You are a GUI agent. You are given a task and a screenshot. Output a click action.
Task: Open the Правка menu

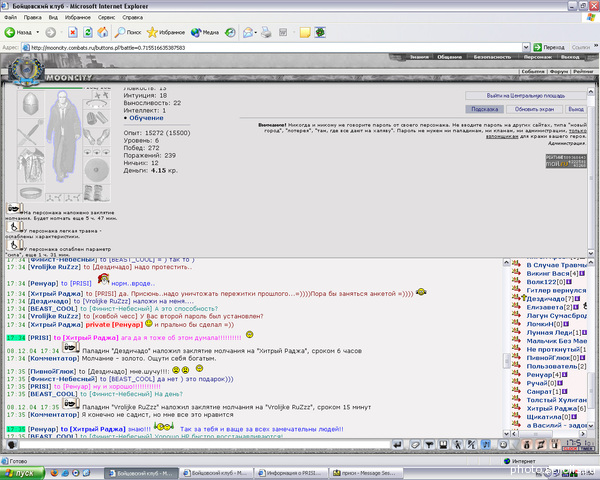pyautogui.click(x=33, y=17)
